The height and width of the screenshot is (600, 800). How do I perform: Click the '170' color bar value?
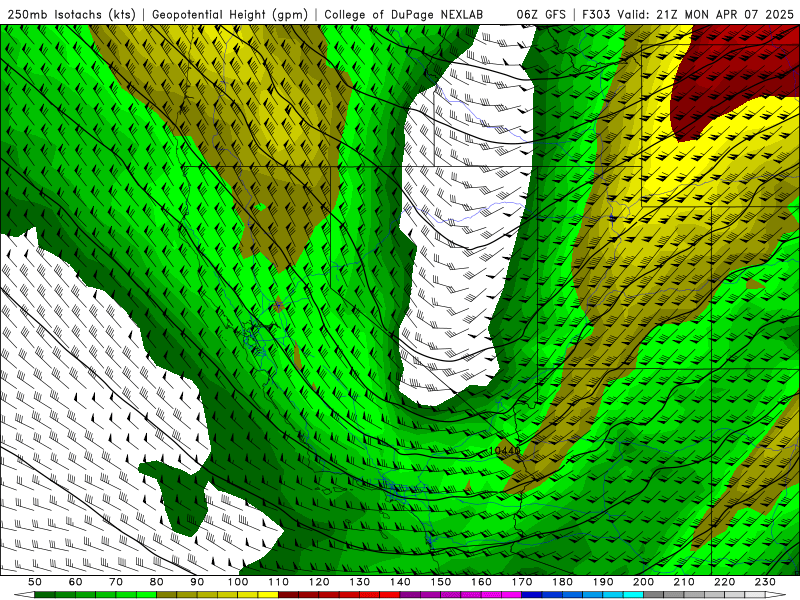pyautogui.click(x=522, y=582)
